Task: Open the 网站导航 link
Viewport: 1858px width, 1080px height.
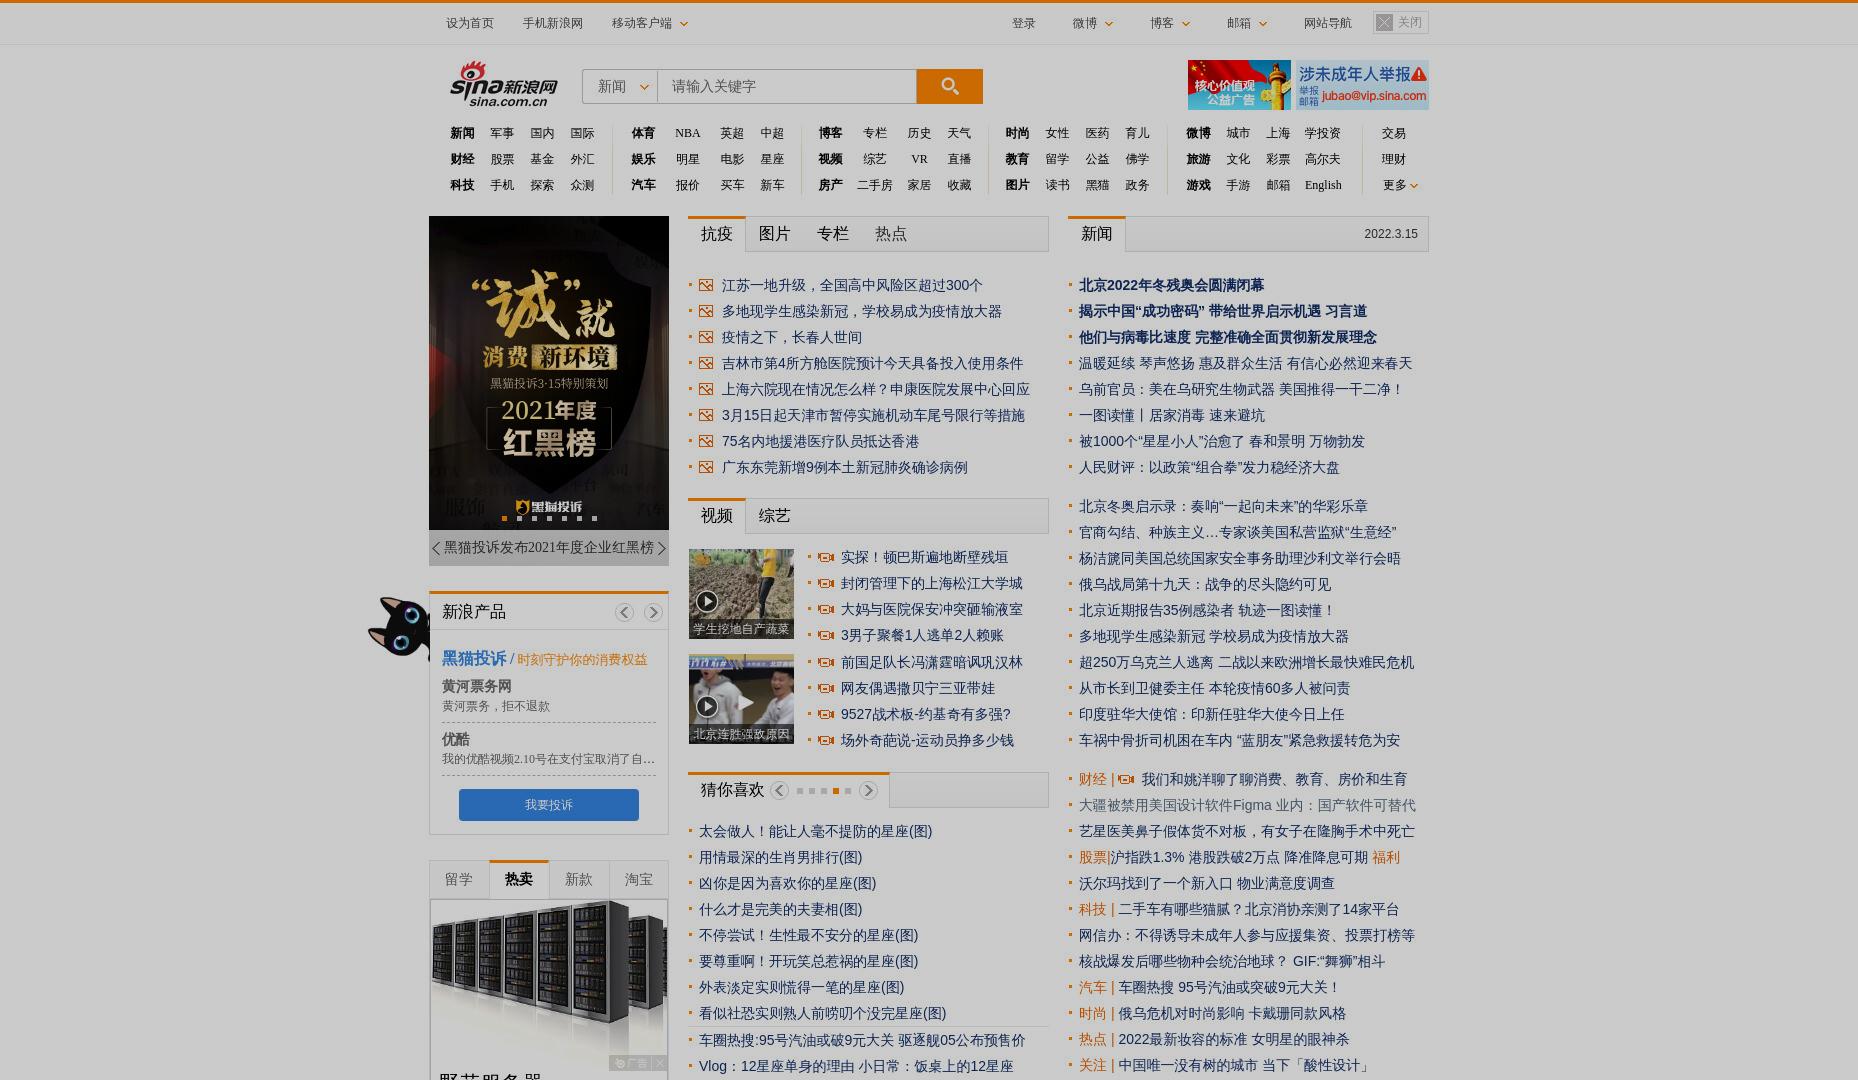Action: (1327, 23)
